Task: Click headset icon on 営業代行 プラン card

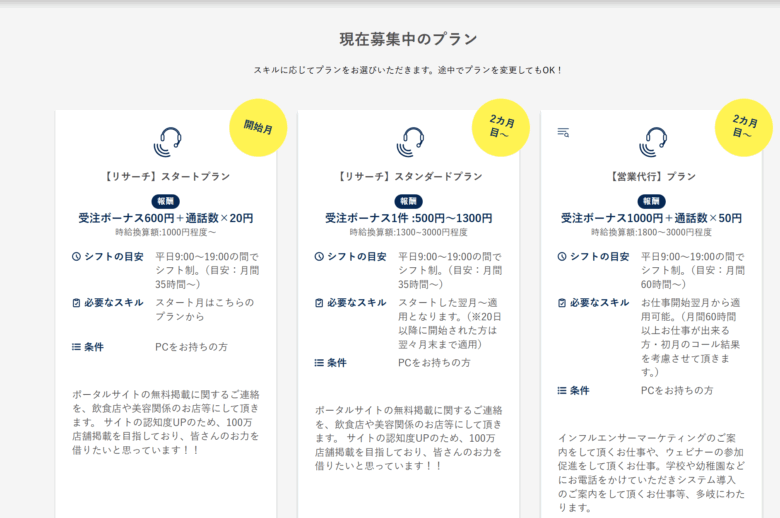Action: [x=653, y=142]
